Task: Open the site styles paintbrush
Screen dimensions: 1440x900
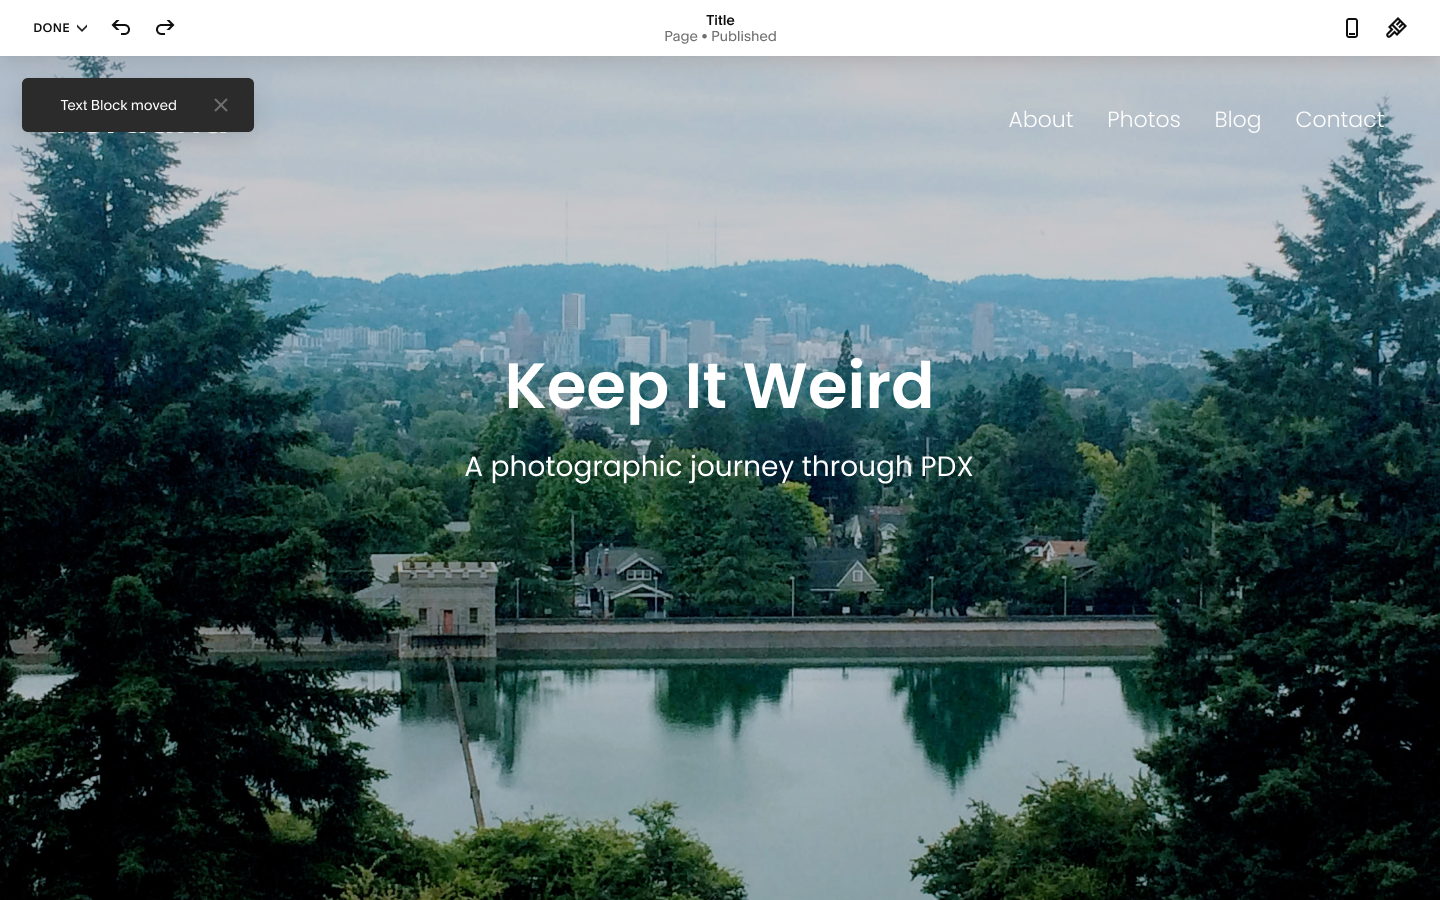Action: 1396,28
